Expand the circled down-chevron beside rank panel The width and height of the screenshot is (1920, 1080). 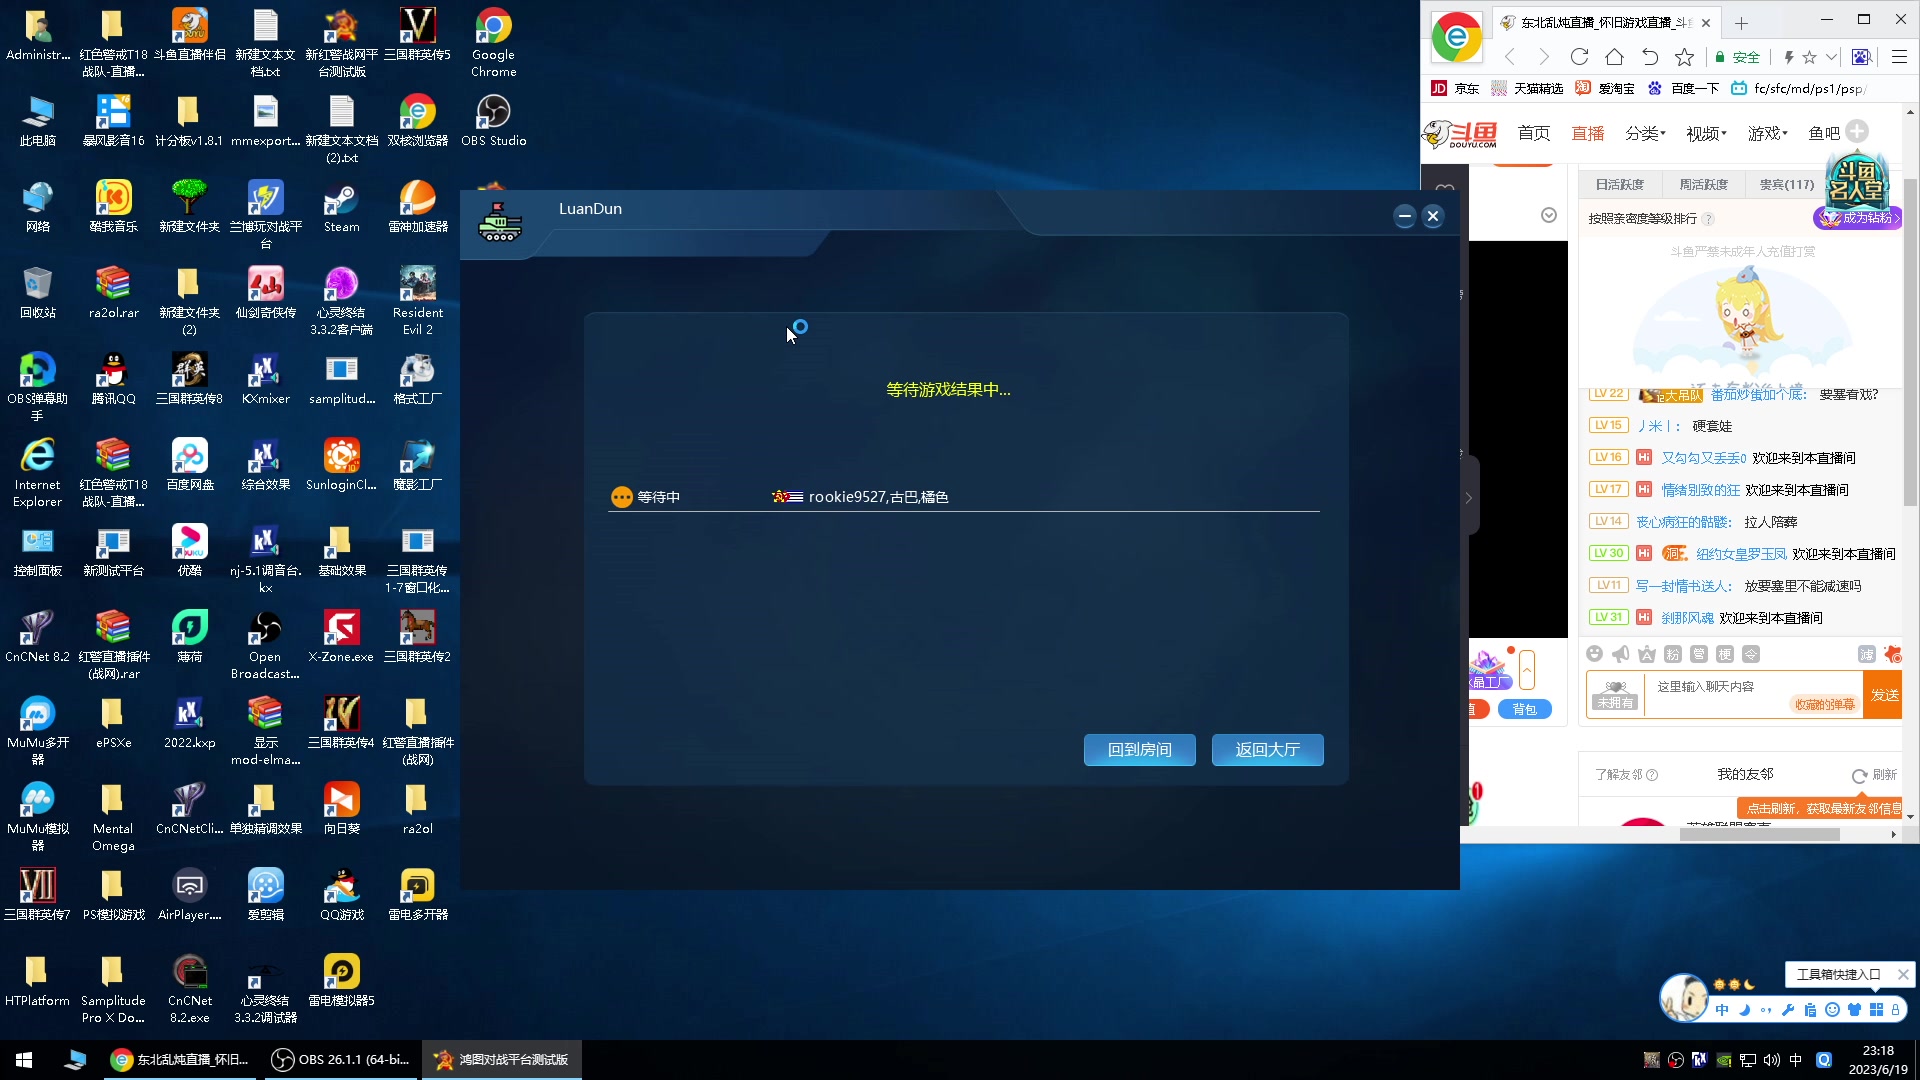tap(1548, 215)
